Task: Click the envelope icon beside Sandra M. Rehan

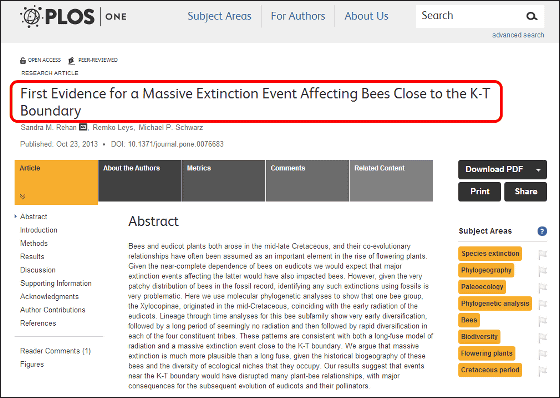Action: pos(83,127)
